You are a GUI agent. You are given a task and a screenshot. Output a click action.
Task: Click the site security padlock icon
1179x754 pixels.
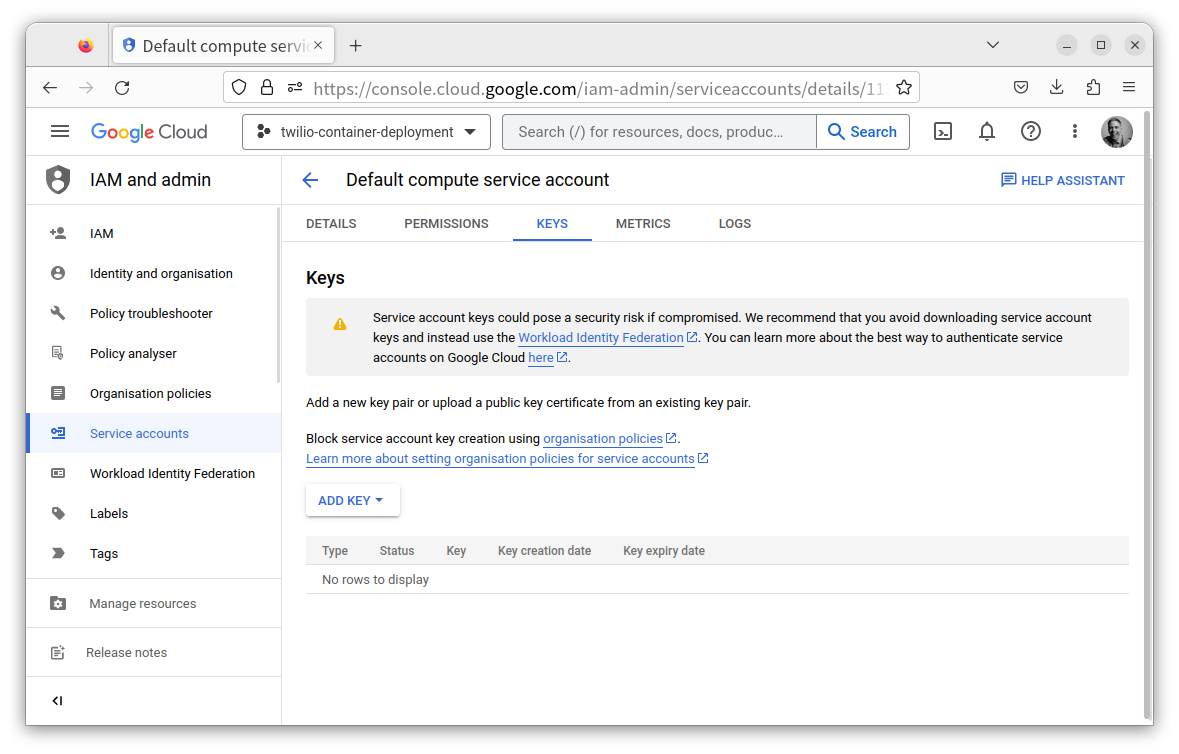click(x=267, y=88)
